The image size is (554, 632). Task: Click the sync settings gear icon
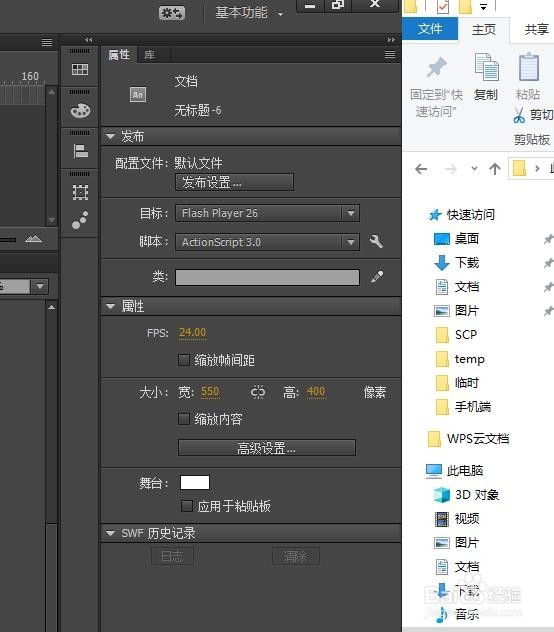coord(172,13)
